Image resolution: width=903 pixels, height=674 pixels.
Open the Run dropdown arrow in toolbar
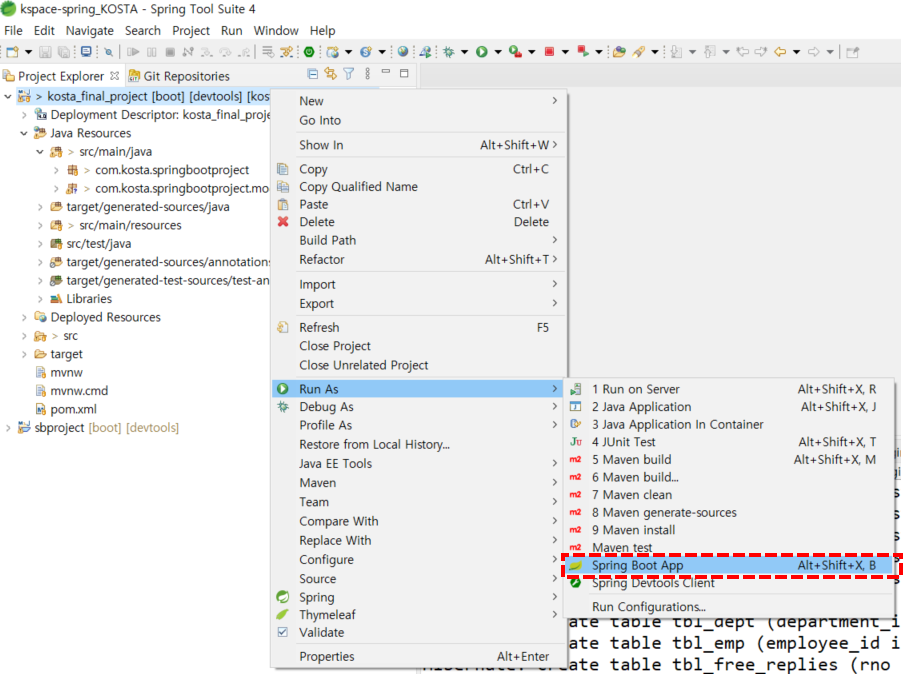[x=498, y=52]
